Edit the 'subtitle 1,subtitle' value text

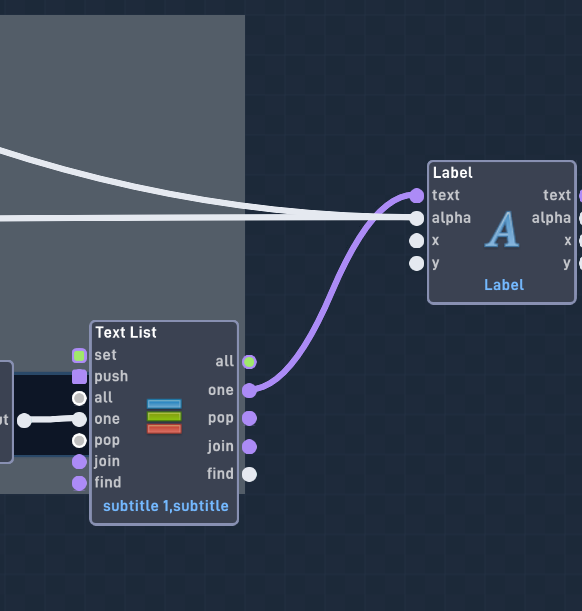click(x=166, y=506)
